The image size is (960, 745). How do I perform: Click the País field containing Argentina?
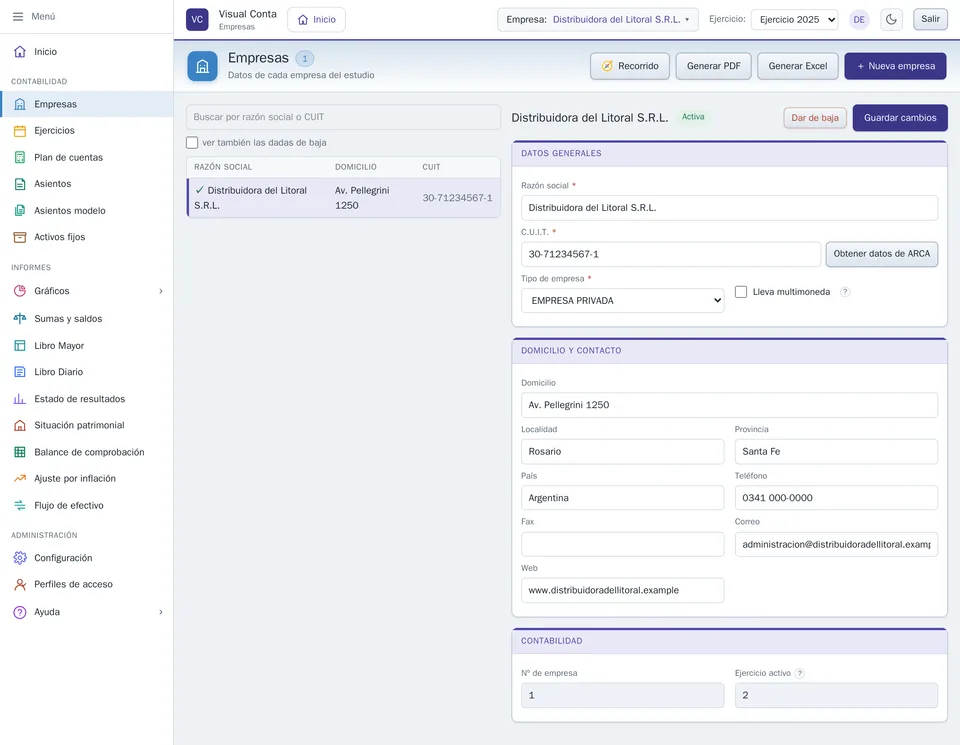pos(622,498)
